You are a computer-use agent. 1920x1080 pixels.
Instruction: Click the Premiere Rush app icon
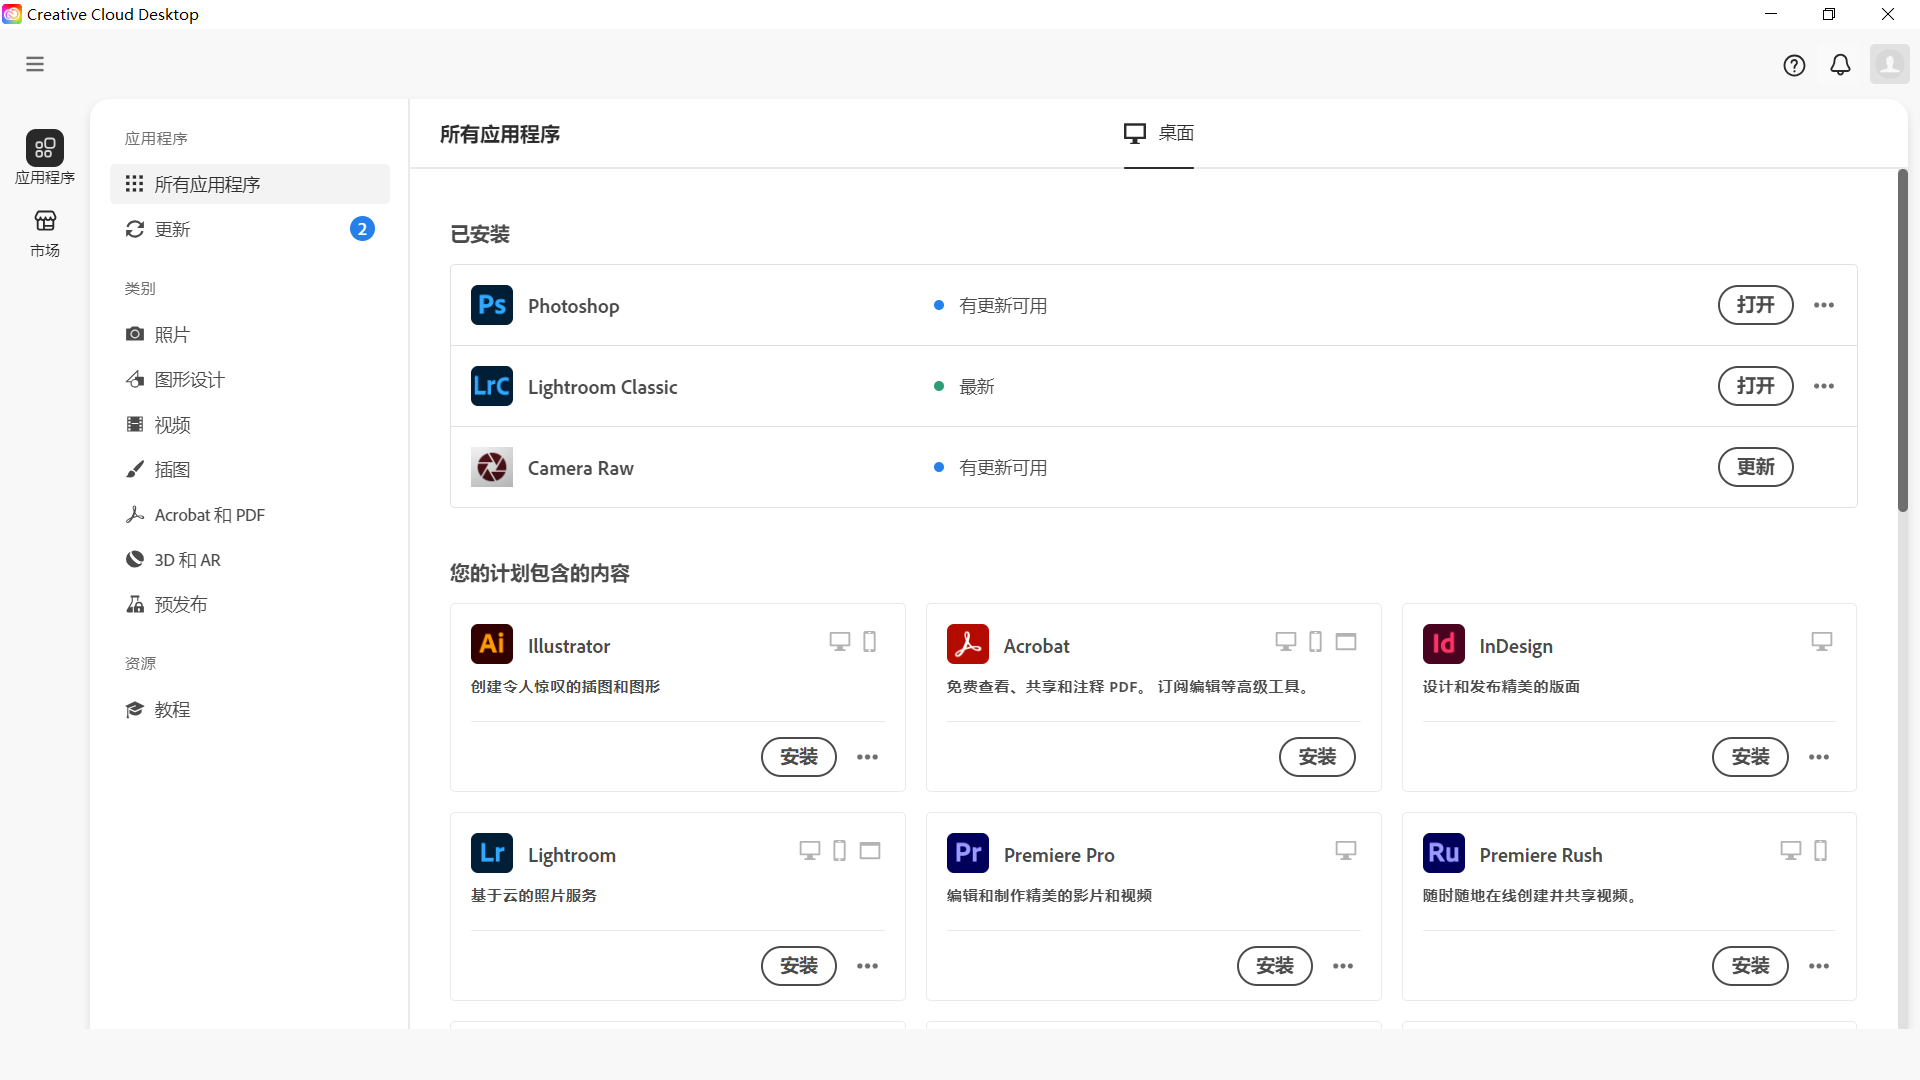(x=1443, y=853)
